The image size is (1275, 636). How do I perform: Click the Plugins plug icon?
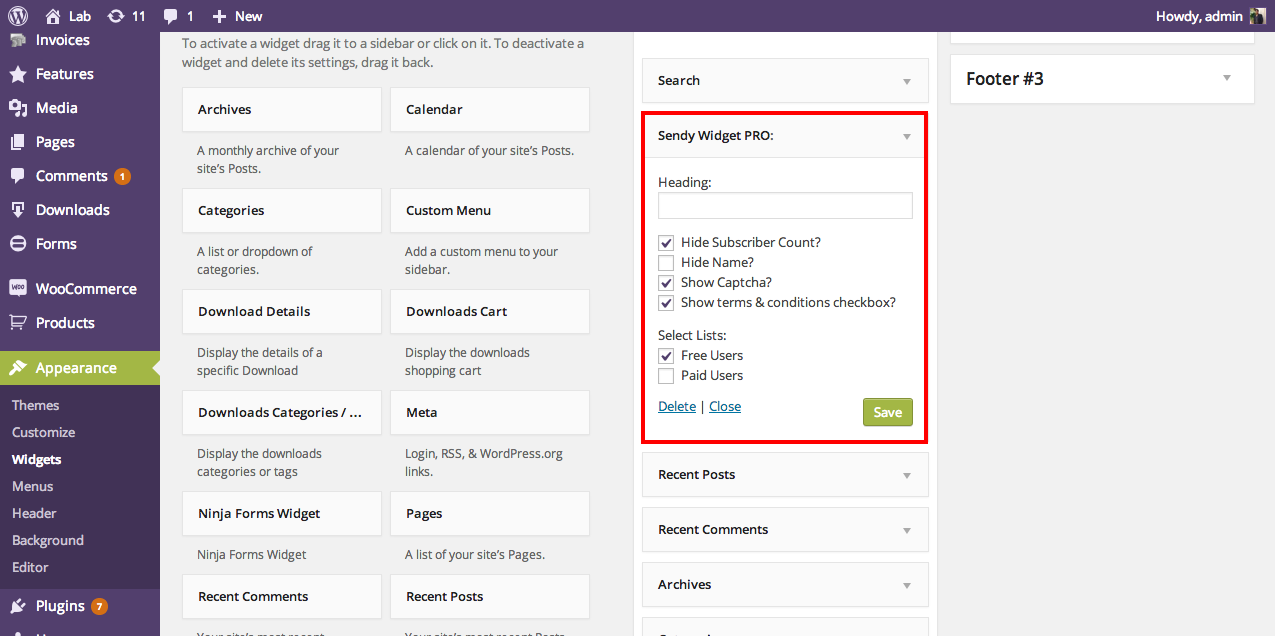tap(17, 606)
